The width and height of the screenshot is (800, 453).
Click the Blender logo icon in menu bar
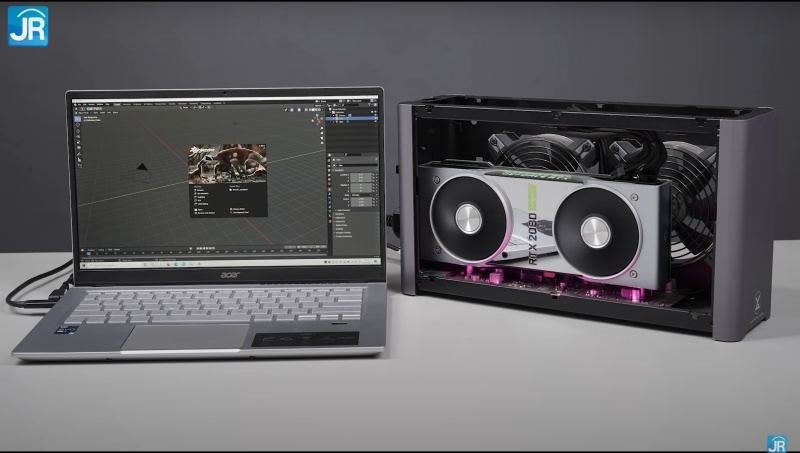coord(76,105)
